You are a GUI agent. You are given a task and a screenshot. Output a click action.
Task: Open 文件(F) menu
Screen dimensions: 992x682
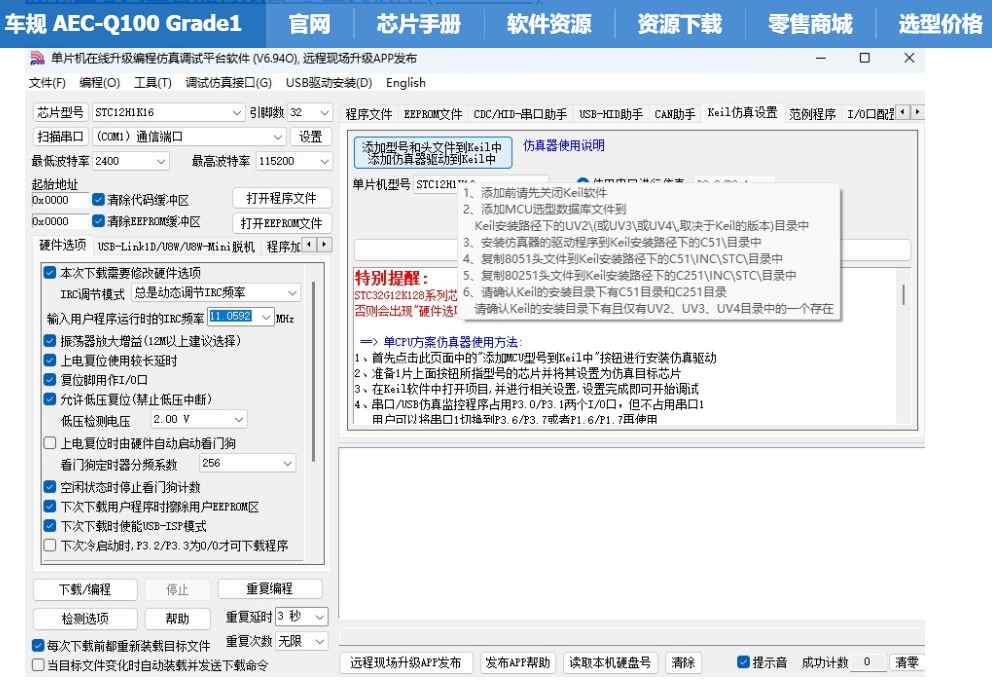coord(47,83)
